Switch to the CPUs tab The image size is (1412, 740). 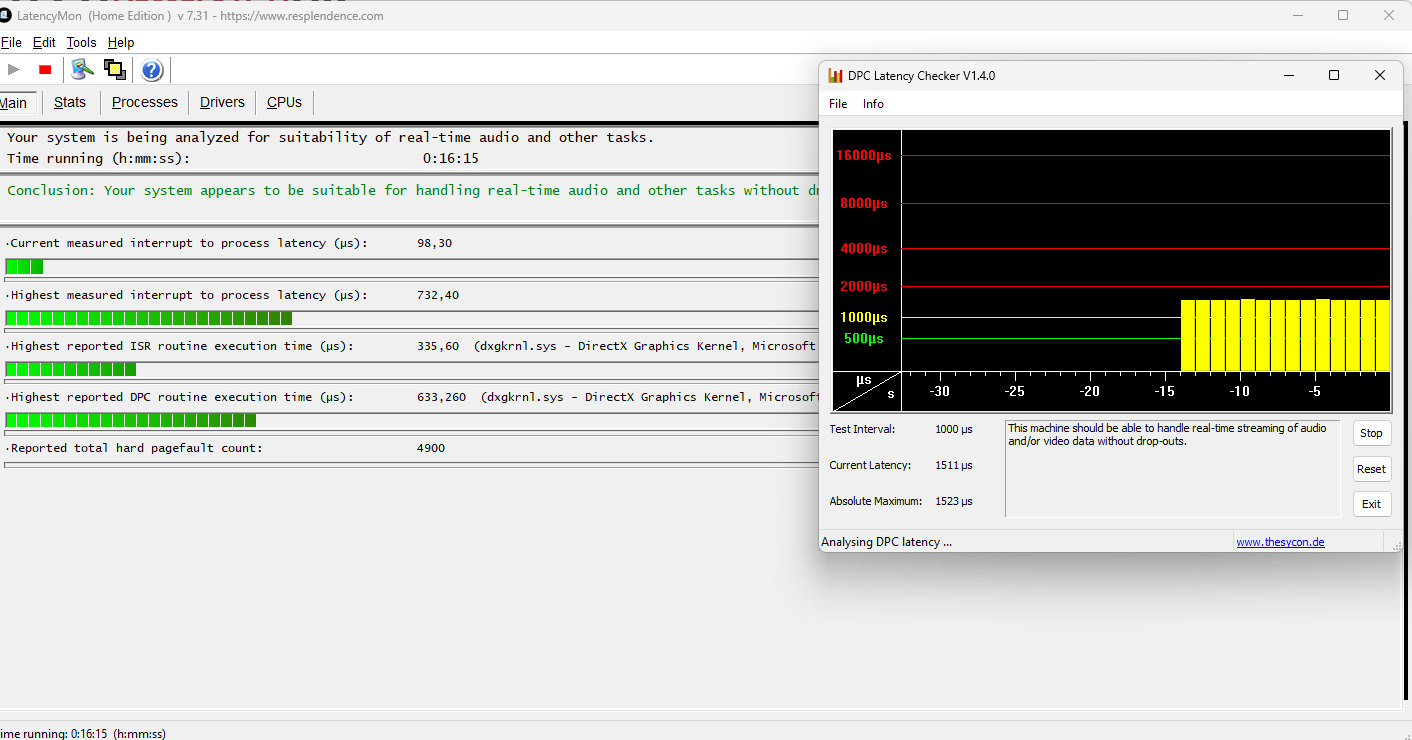coord(284,103)
